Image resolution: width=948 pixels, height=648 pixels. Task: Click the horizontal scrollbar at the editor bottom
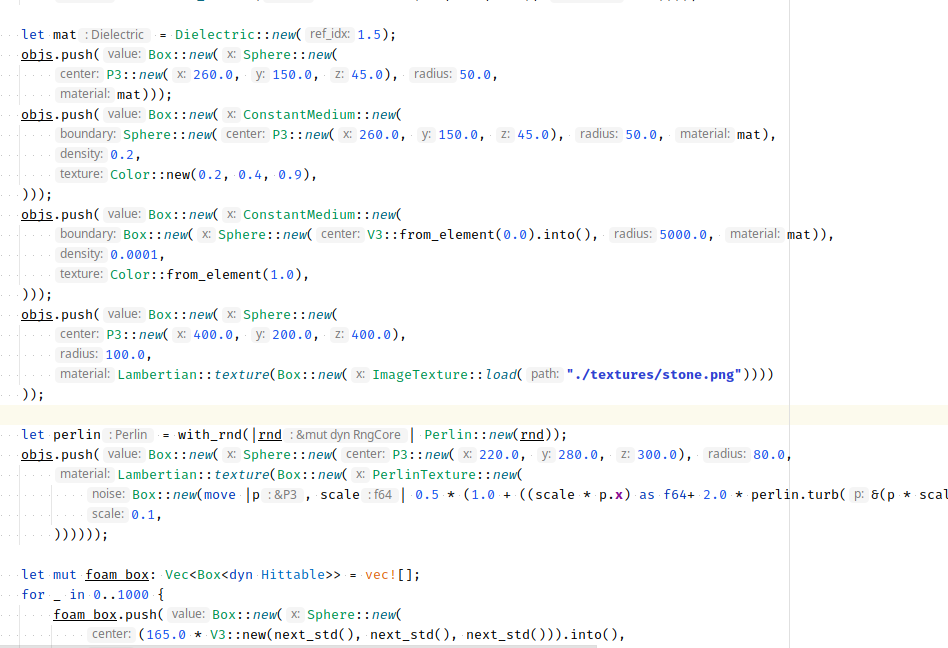click(x=298, y=646)
